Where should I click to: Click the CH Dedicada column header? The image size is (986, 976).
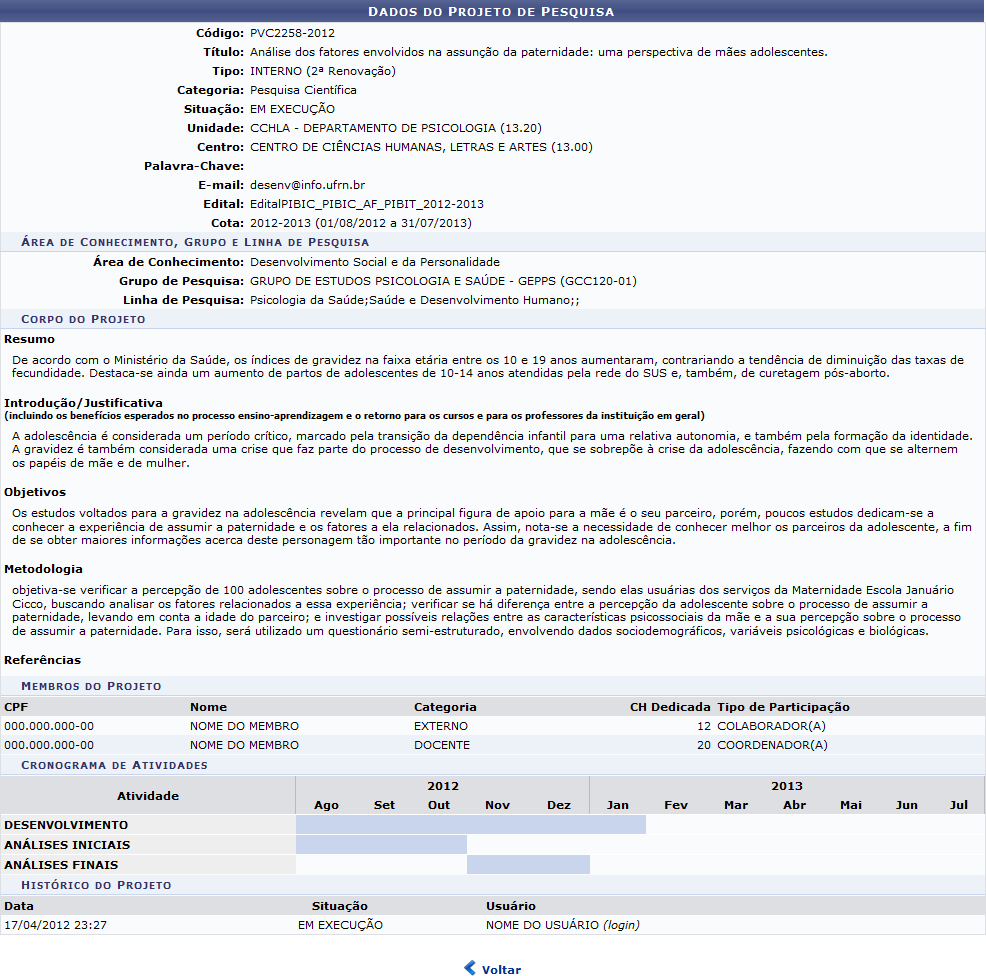pos(670,707)
